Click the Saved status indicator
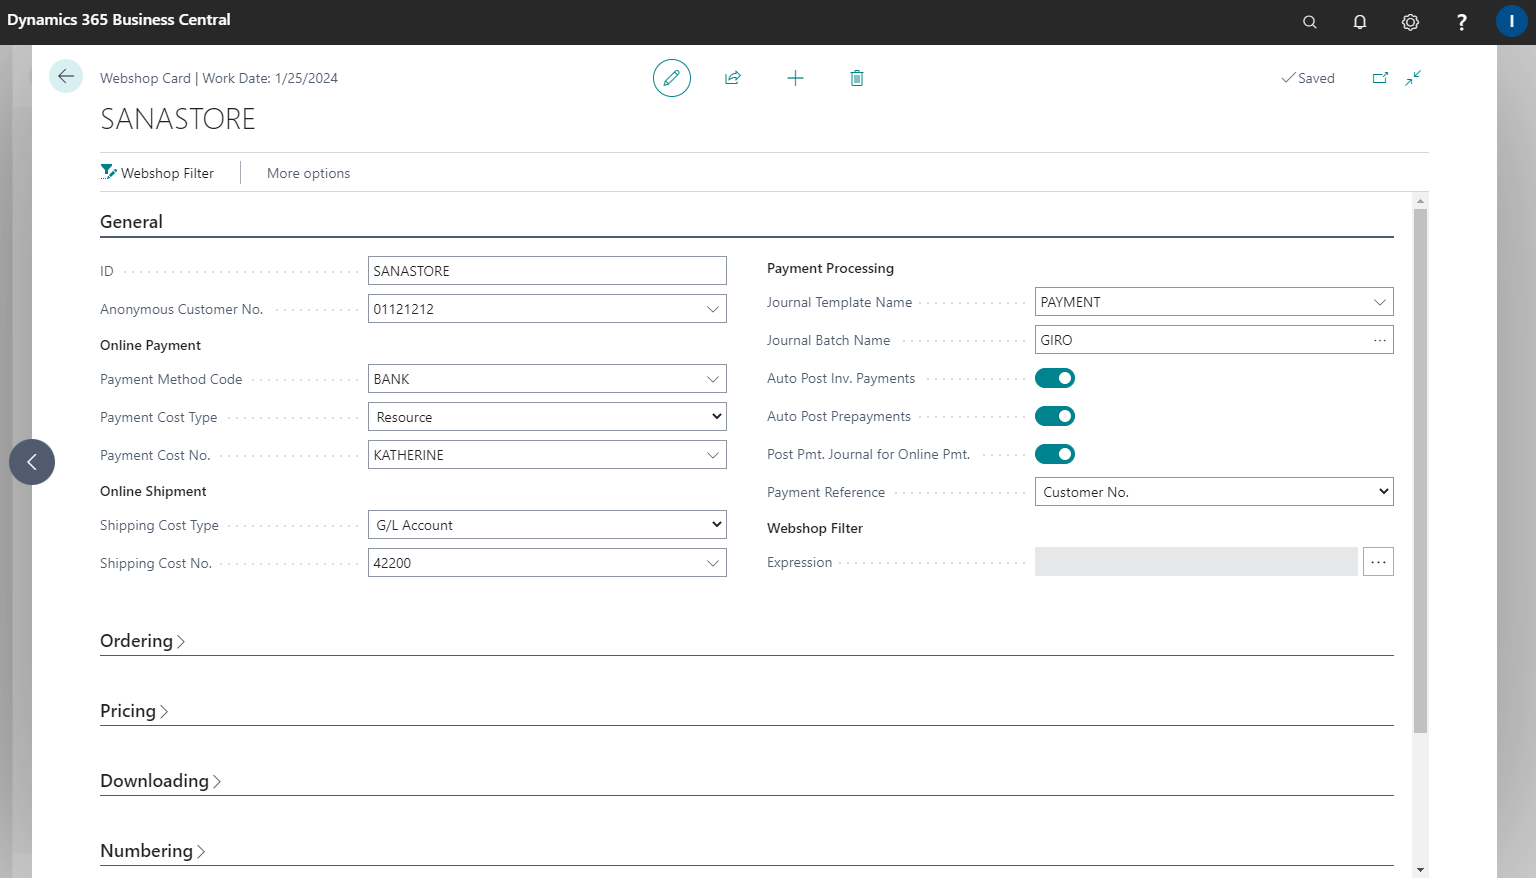 [1308, 78]
